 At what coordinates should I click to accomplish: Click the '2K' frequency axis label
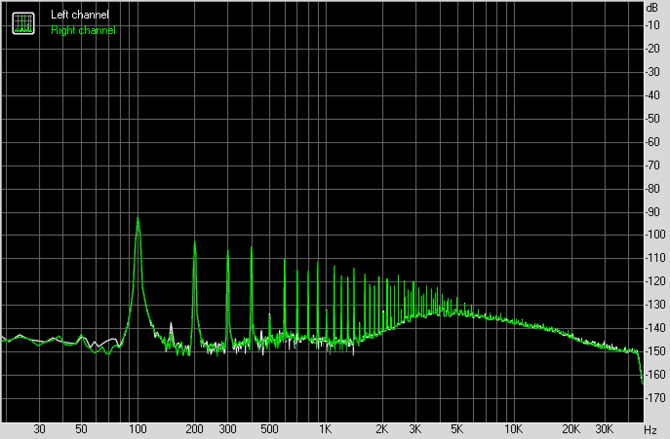pyautogui.click(x=382, y=429)
